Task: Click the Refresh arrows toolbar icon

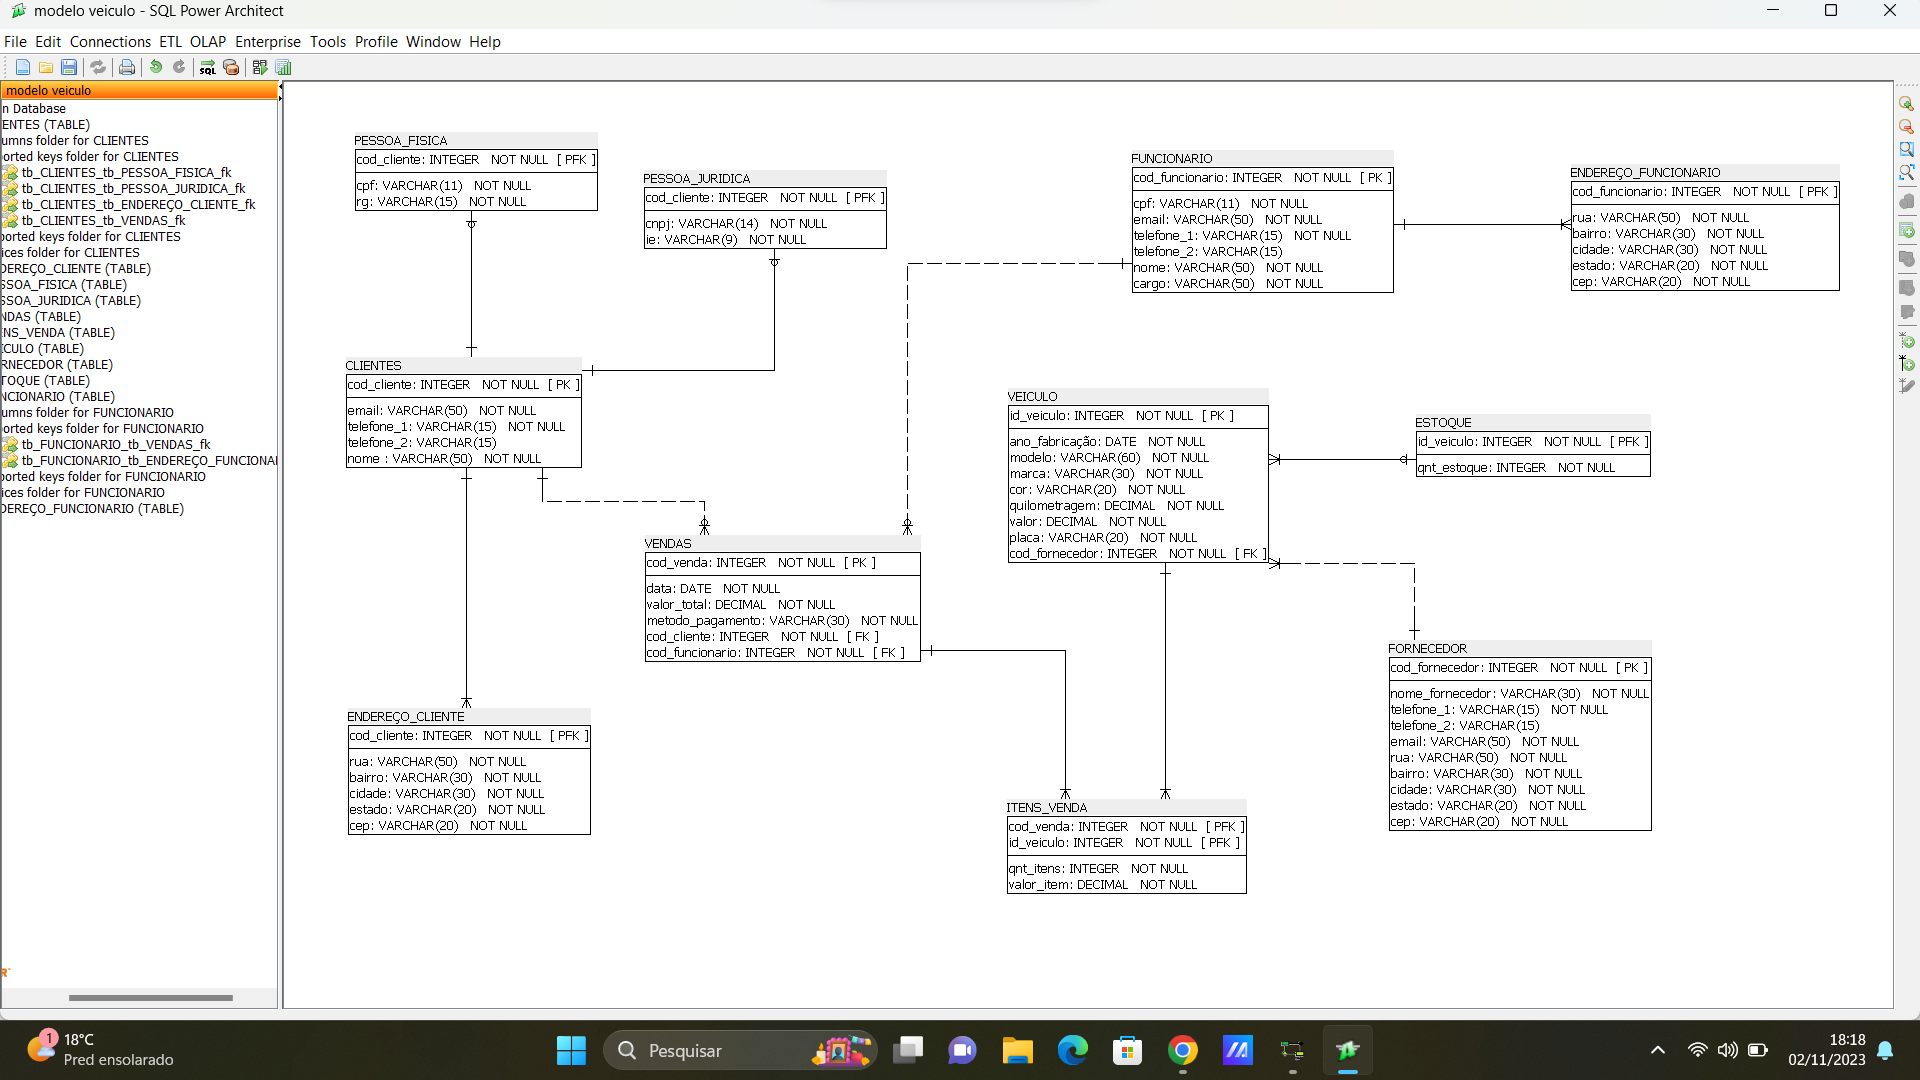Action: (x=98, y=67)
